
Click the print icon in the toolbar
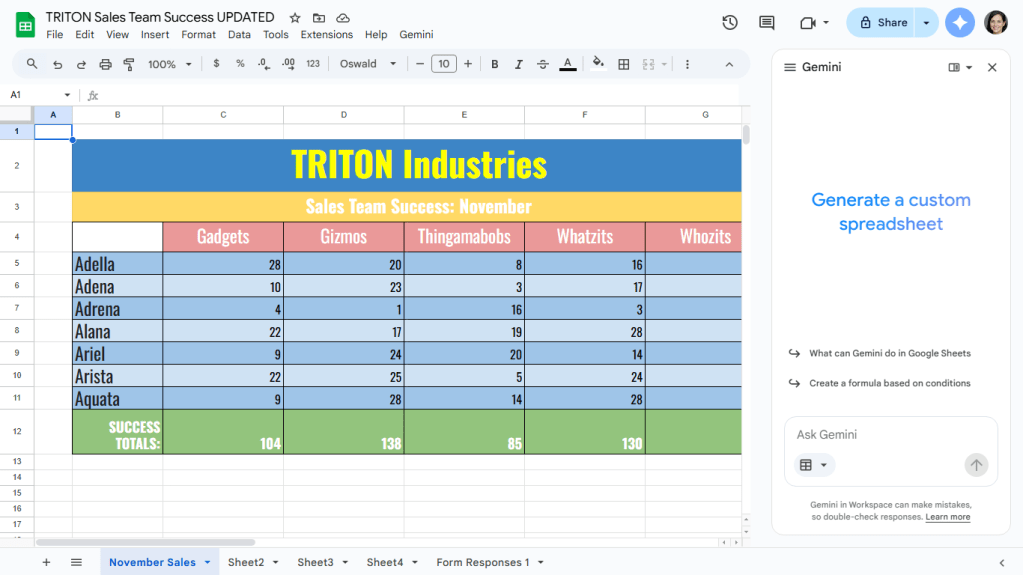point(106,64)
